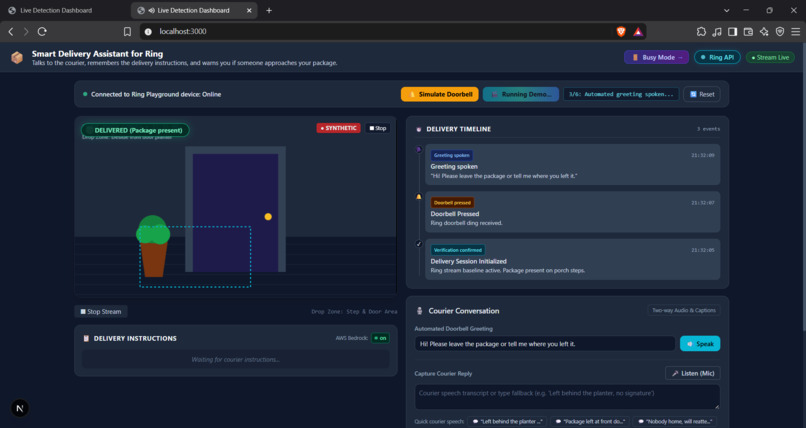
Task: Open the browser hamburger main menu
Action: [796, 31]
